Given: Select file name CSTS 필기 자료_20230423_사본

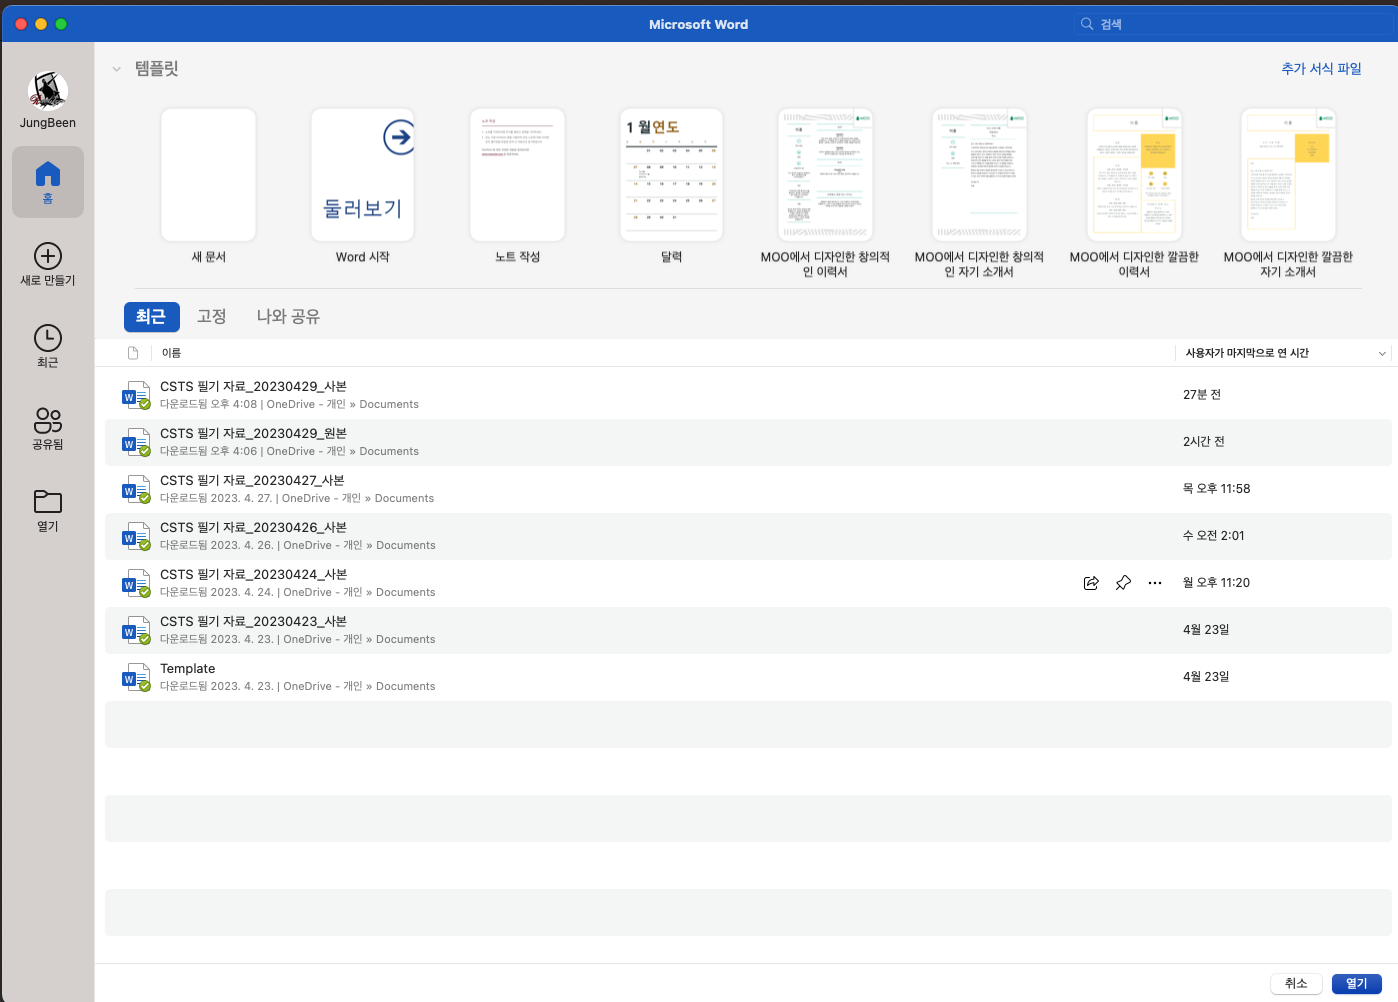Looking at the screenshot, I should pyautogui.click(x=253, y=622).
